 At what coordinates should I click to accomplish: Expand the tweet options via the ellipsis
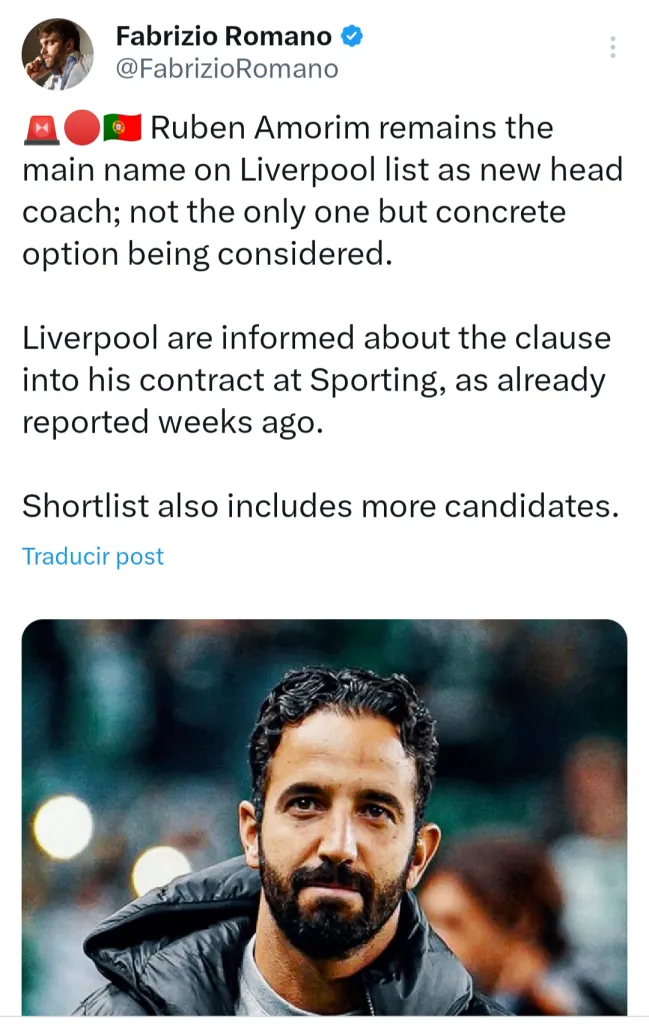[612, 48]
